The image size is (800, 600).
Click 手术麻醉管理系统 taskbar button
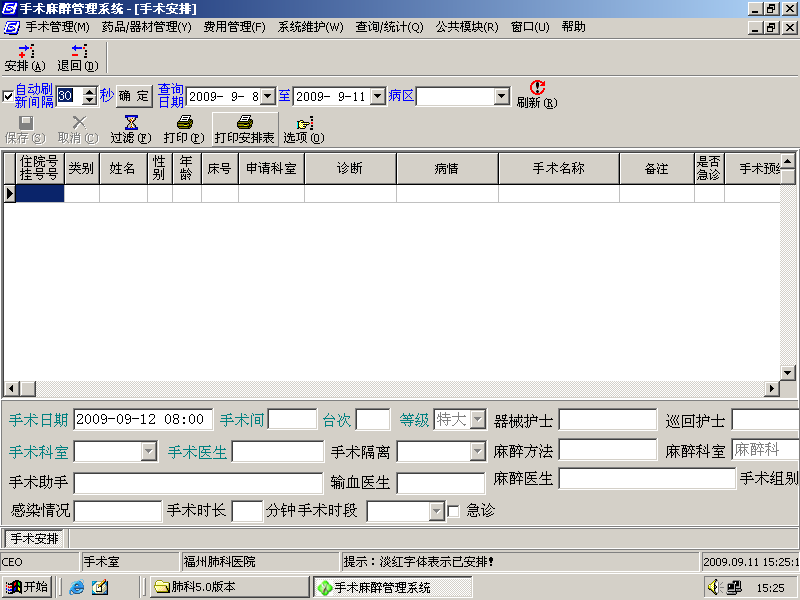point(392,587)
